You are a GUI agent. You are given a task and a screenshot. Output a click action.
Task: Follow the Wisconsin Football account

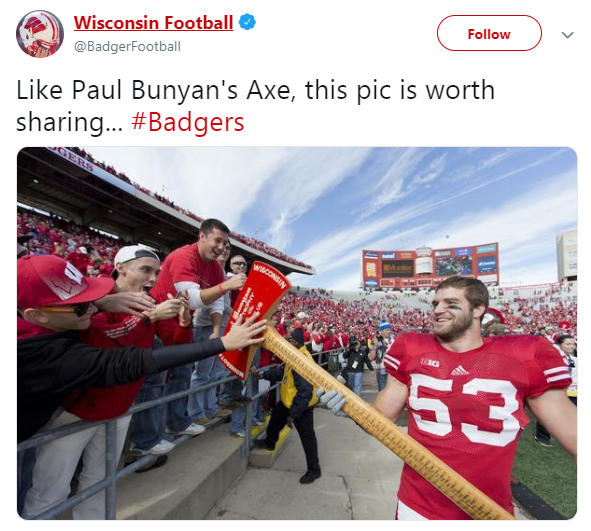coord(489,33)
